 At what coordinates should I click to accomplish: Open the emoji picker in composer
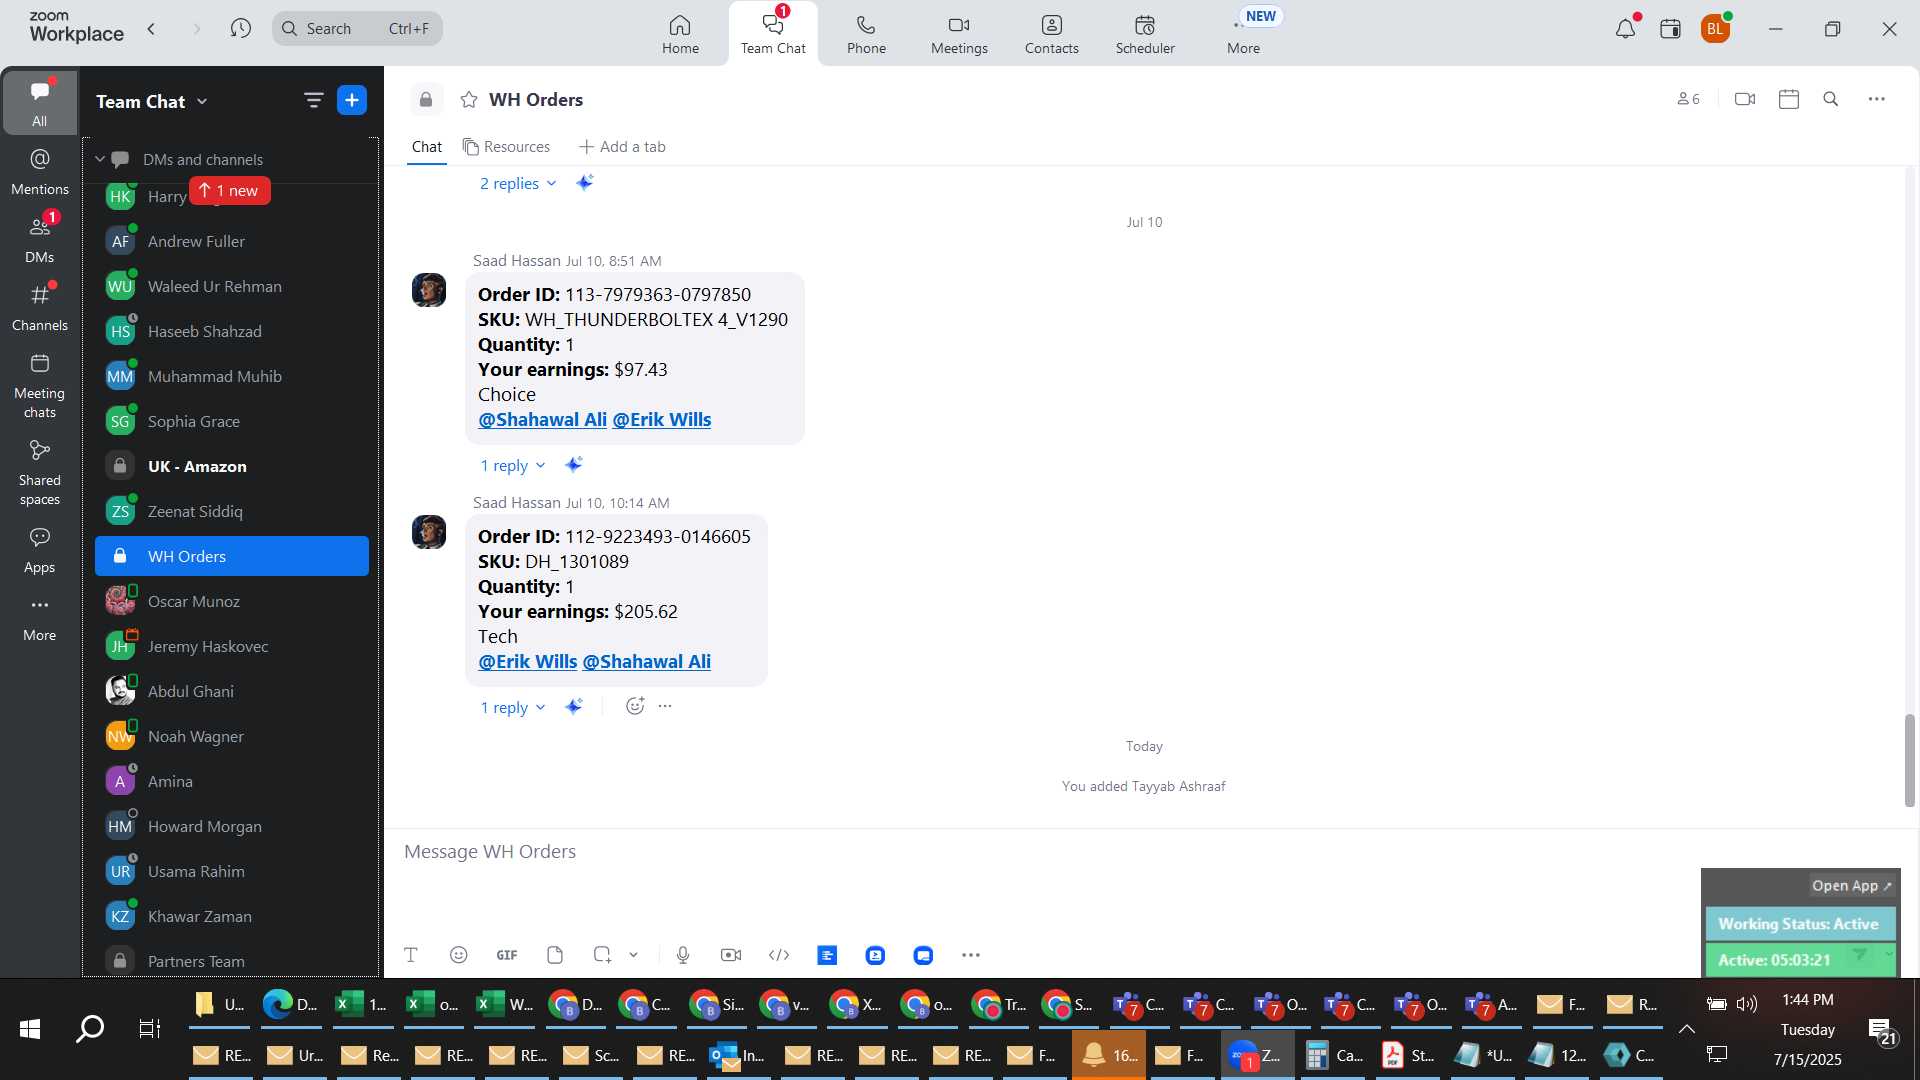point(459,955)
